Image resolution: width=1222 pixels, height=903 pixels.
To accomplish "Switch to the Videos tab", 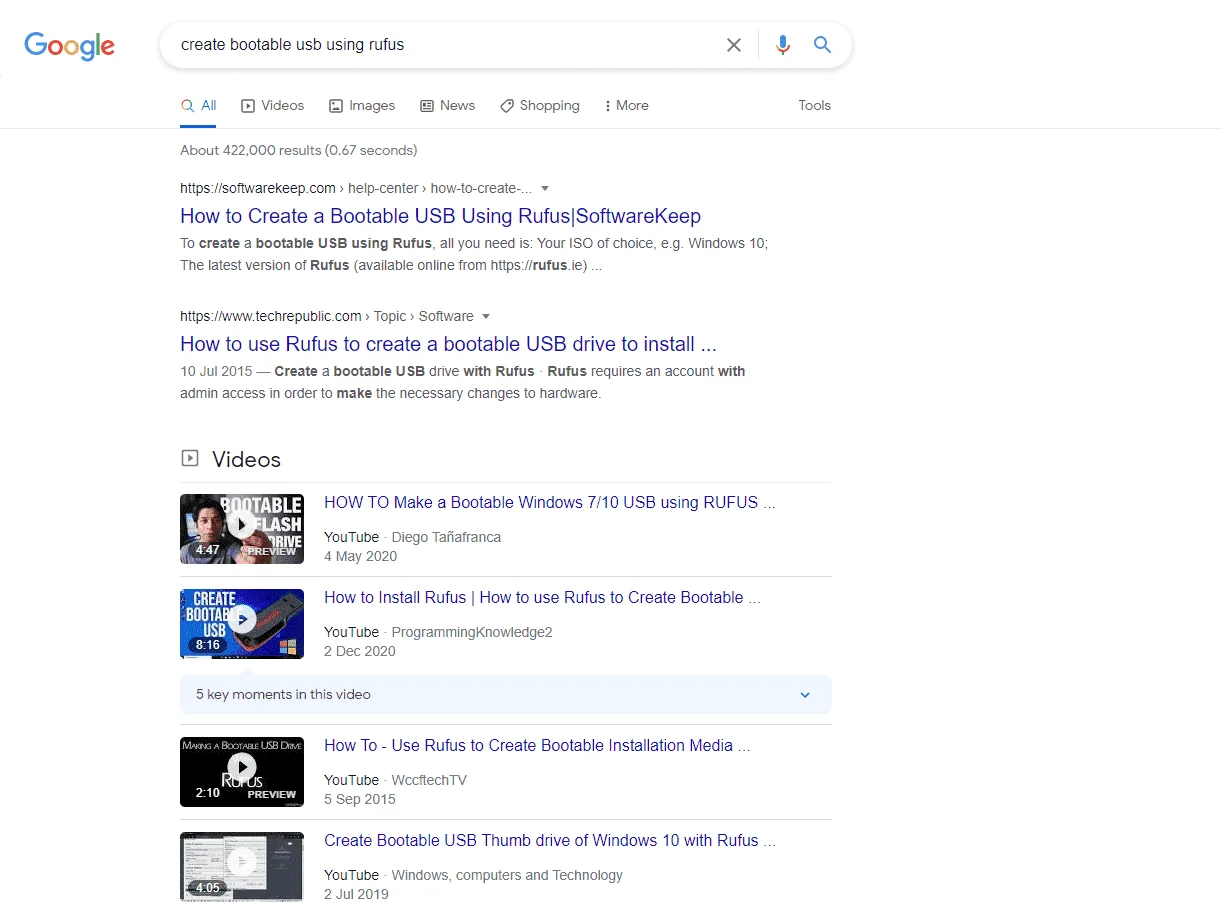I will point(272,105).
